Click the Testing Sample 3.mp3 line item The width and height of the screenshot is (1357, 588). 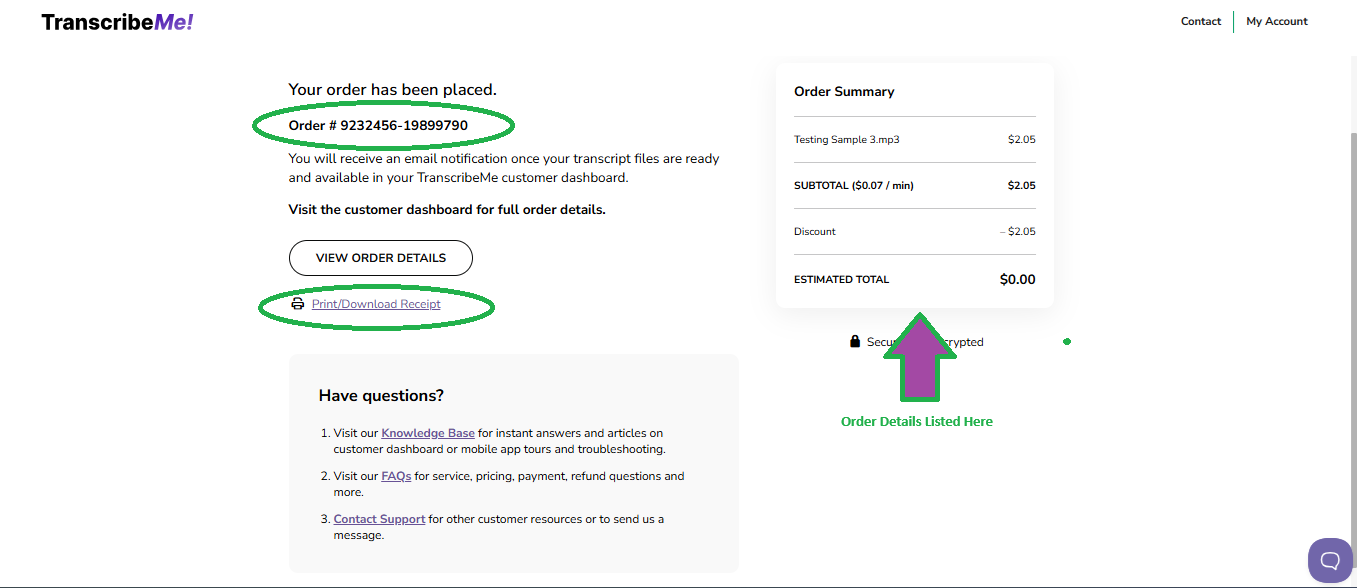pyautogui.click(x=845, y=139)
